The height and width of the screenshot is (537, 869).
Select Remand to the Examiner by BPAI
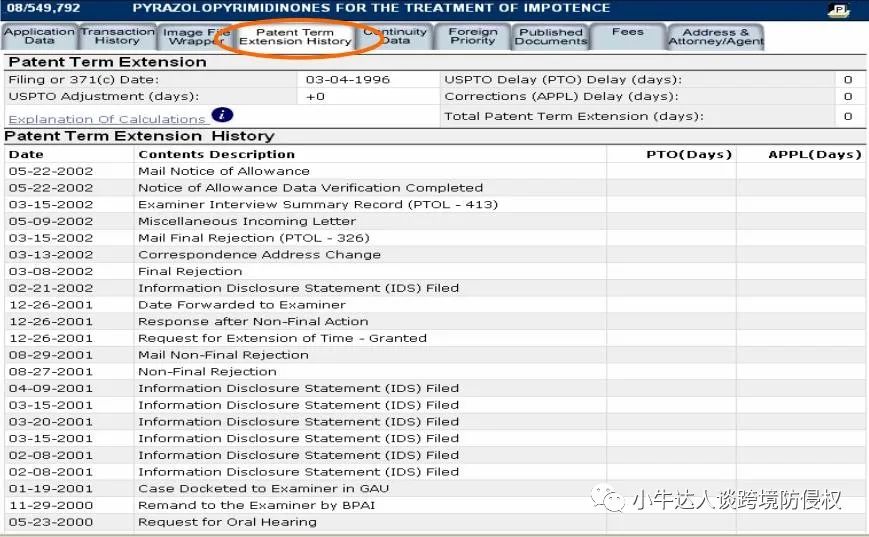click(x=434, y=505)
